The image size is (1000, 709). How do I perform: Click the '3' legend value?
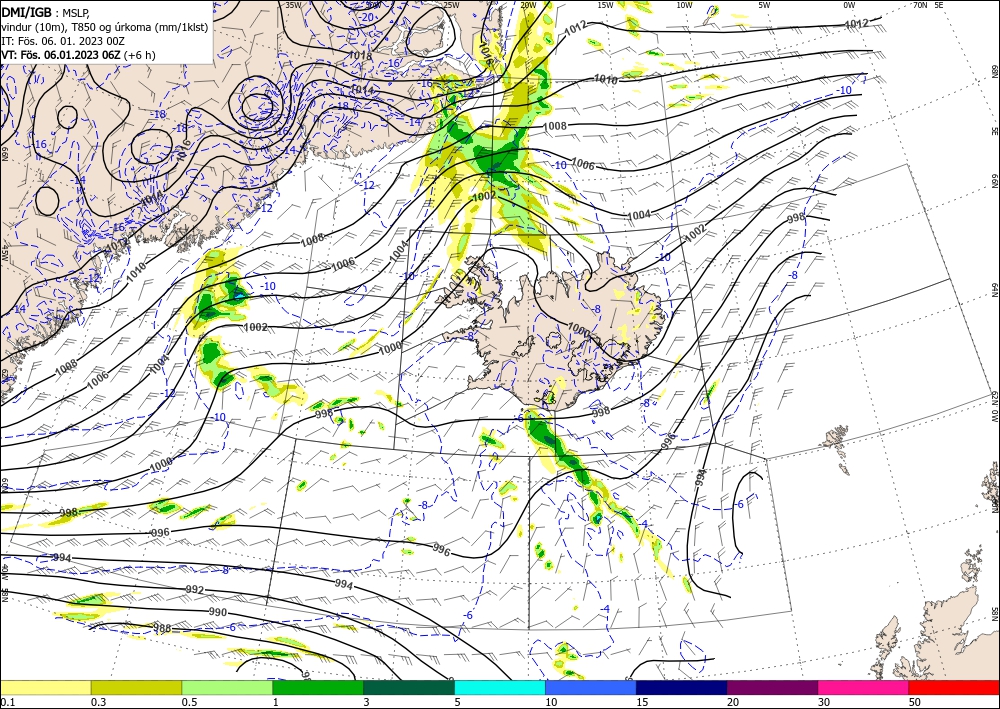pyautogui.click(x=366, y=702)
